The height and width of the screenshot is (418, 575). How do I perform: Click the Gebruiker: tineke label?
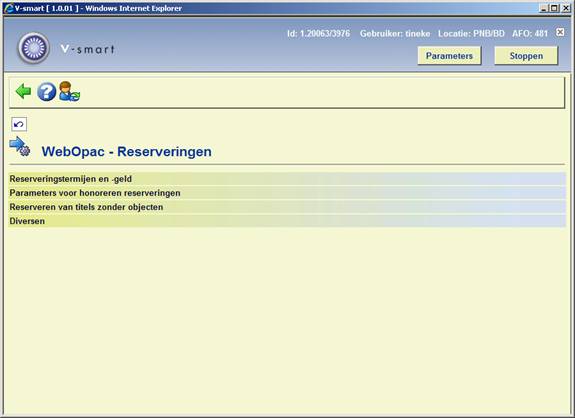[x=395, y=34]
